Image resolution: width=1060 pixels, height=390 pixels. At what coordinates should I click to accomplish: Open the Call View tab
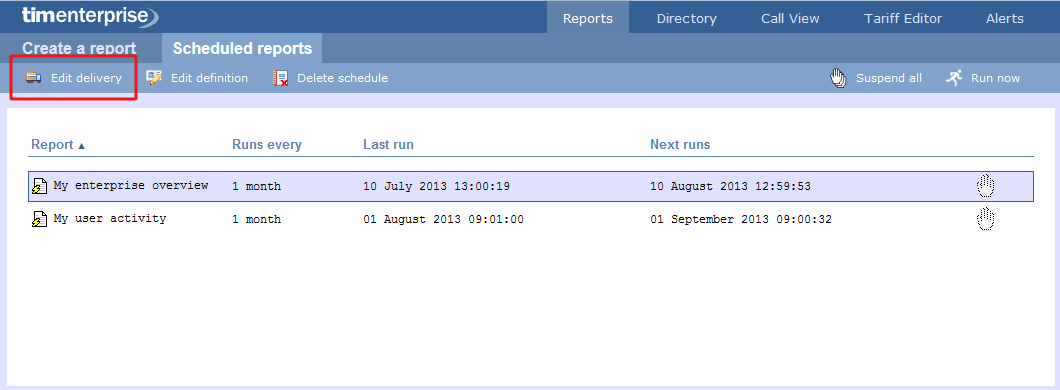(790, 18)
